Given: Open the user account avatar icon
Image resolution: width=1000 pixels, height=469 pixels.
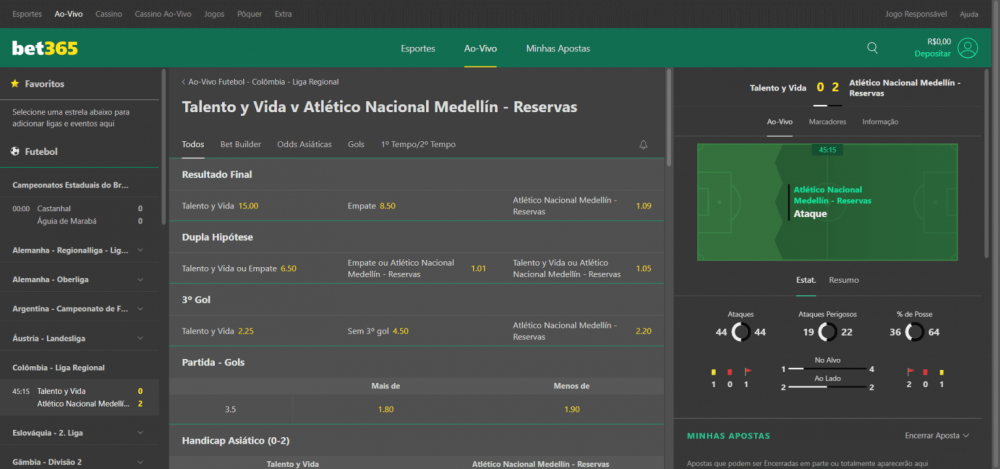Looking at the screenshot, I should pyautogui.click(x=967, y=48).
